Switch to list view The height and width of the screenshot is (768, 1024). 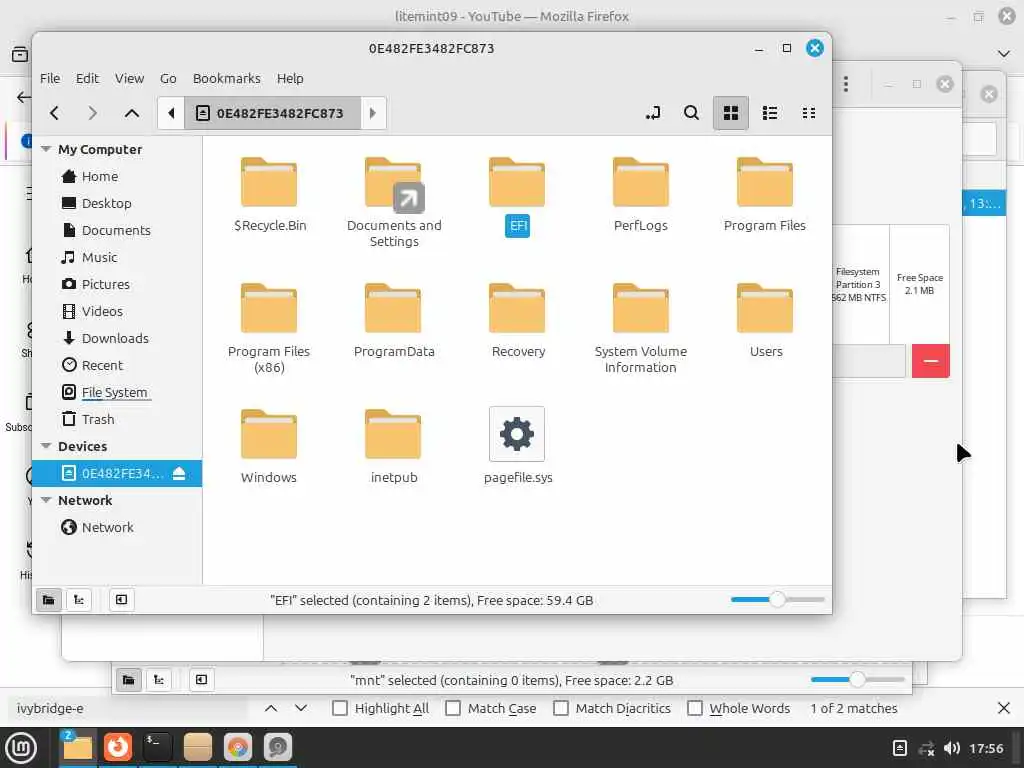(x=770, y=113)
